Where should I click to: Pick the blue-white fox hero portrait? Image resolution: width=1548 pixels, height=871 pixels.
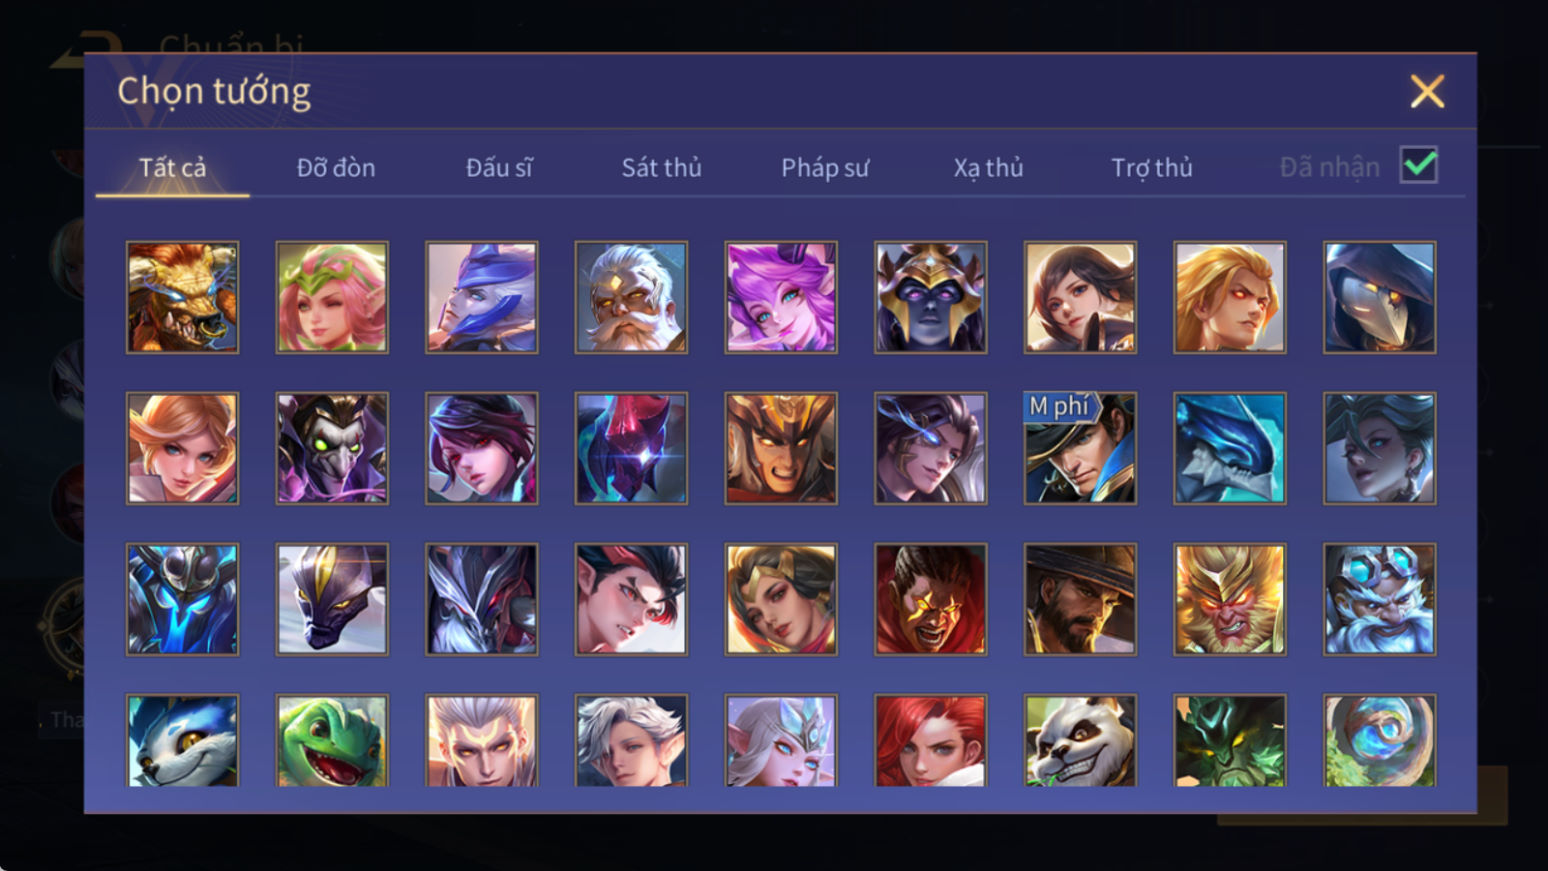point(182,740)
